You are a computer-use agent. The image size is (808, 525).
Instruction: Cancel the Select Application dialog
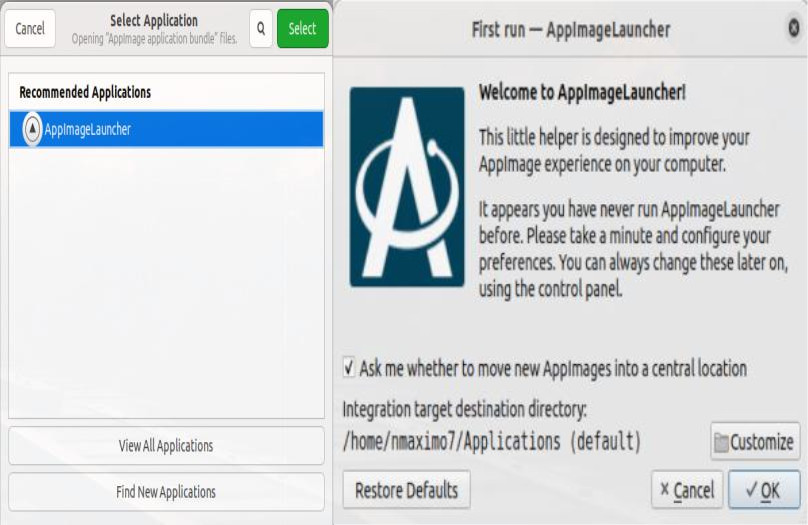click(x=30, y=29)
